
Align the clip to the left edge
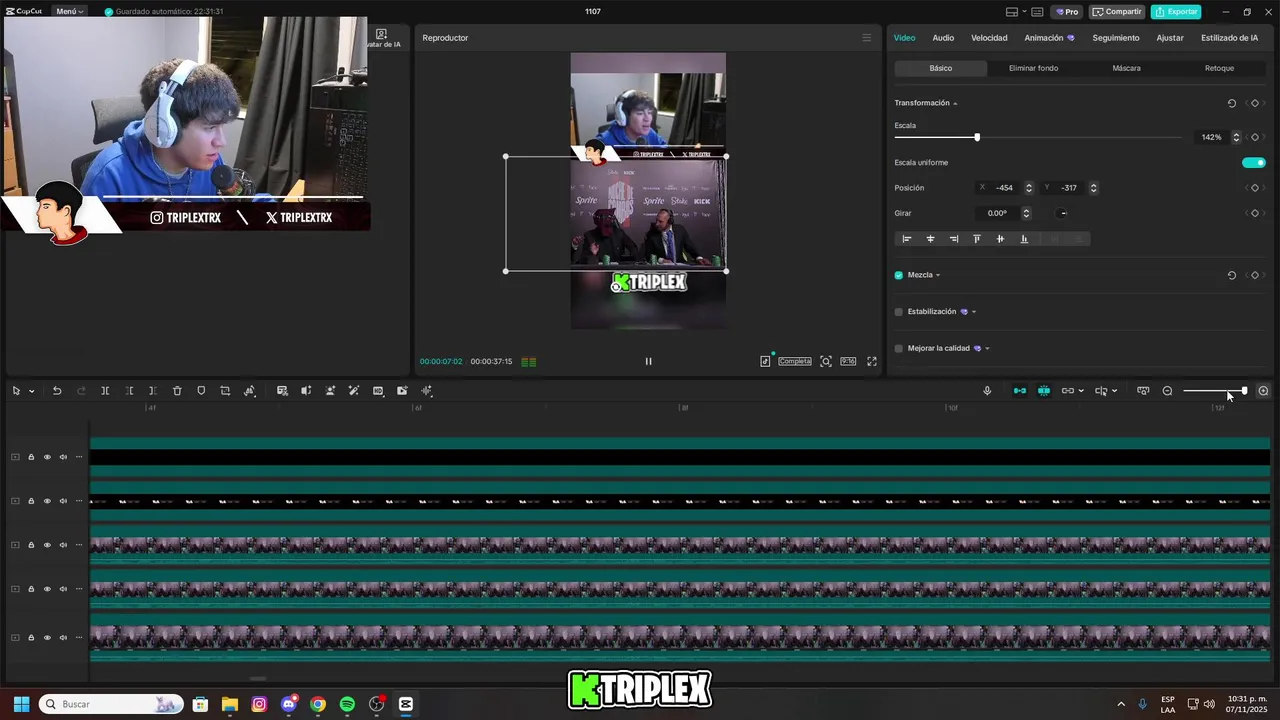(x=907, y=239)
